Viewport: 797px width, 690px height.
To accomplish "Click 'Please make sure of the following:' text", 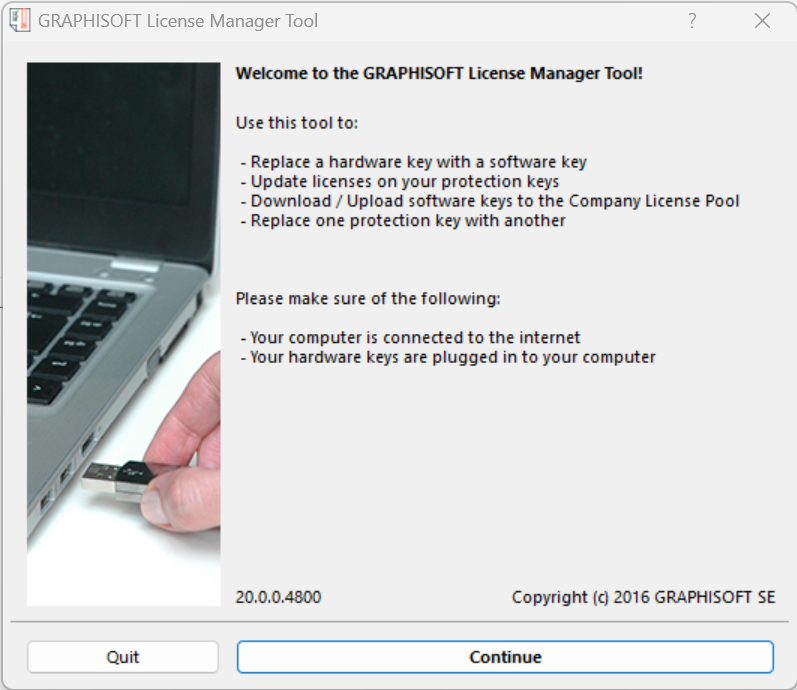I will (x=367, y=298).
